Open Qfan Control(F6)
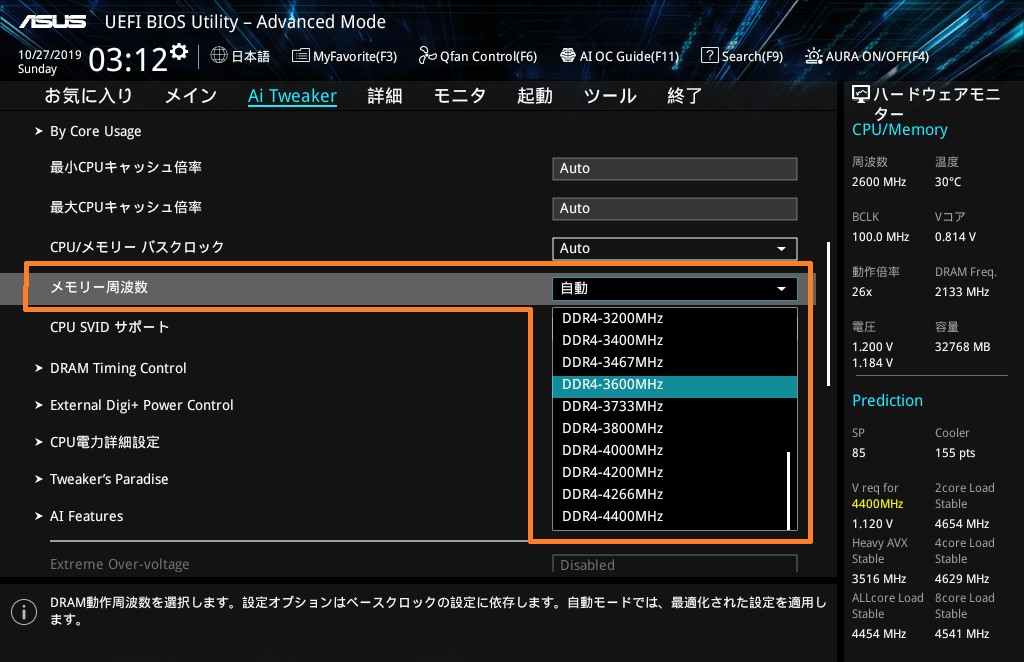The height and width of the screenshot is (662, 1024). click(477, 56)
